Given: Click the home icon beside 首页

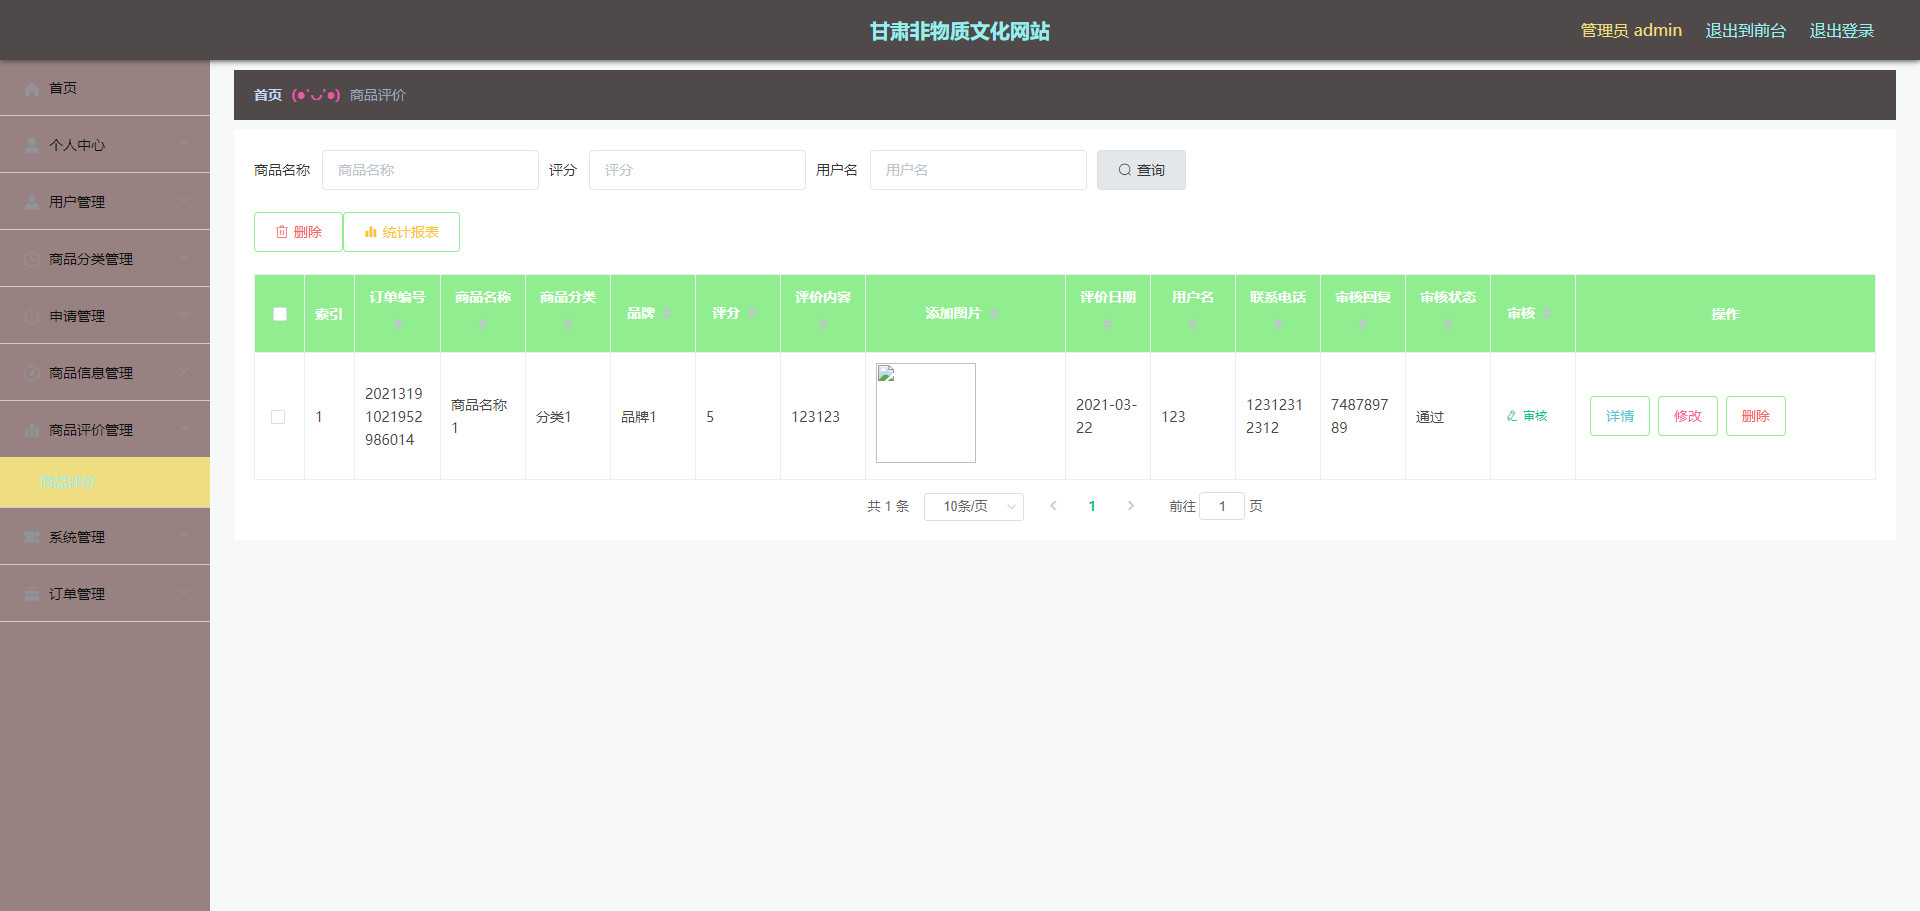Looking at the screenshot, I should pyautogui.click(x=32, y=89).
